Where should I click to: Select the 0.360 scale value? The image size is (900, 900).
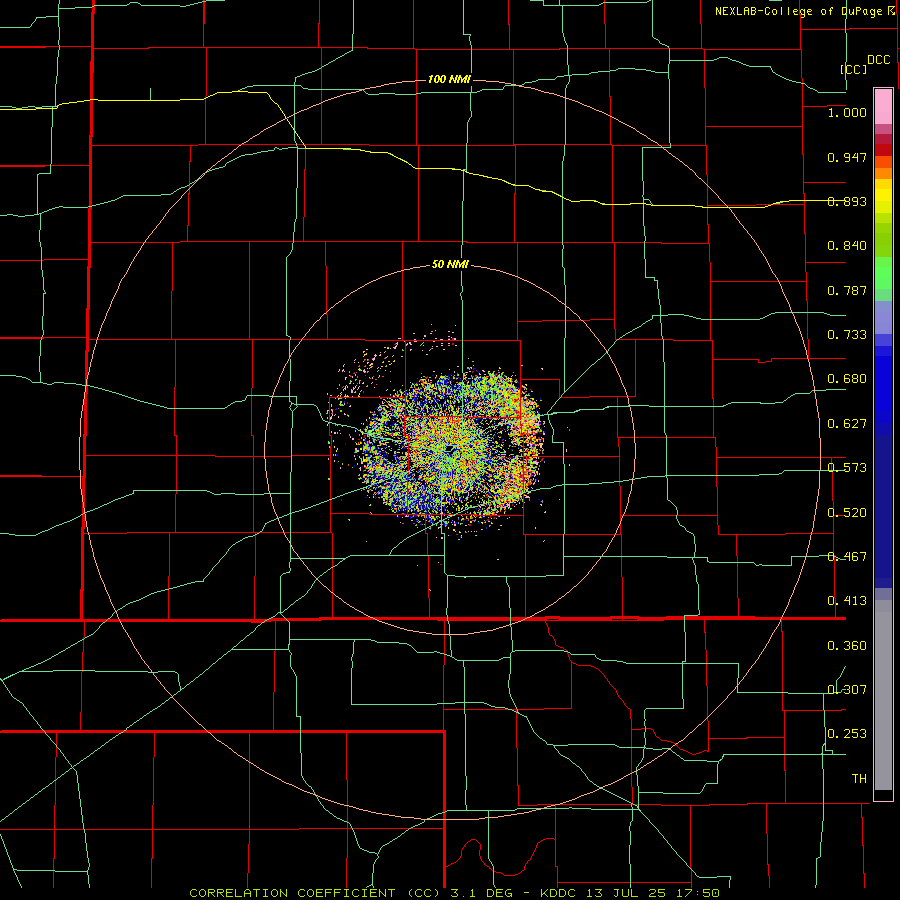click(847, 646)
